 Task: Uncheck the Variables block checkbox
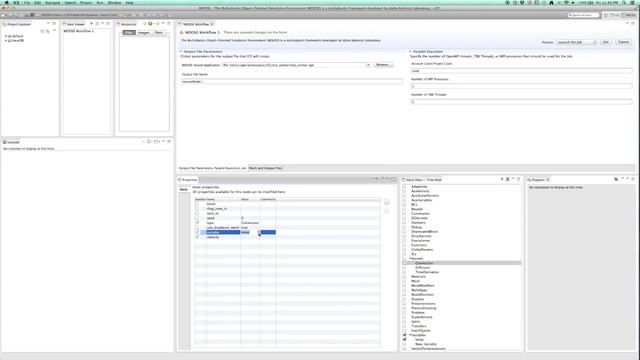tap(404, 335)
